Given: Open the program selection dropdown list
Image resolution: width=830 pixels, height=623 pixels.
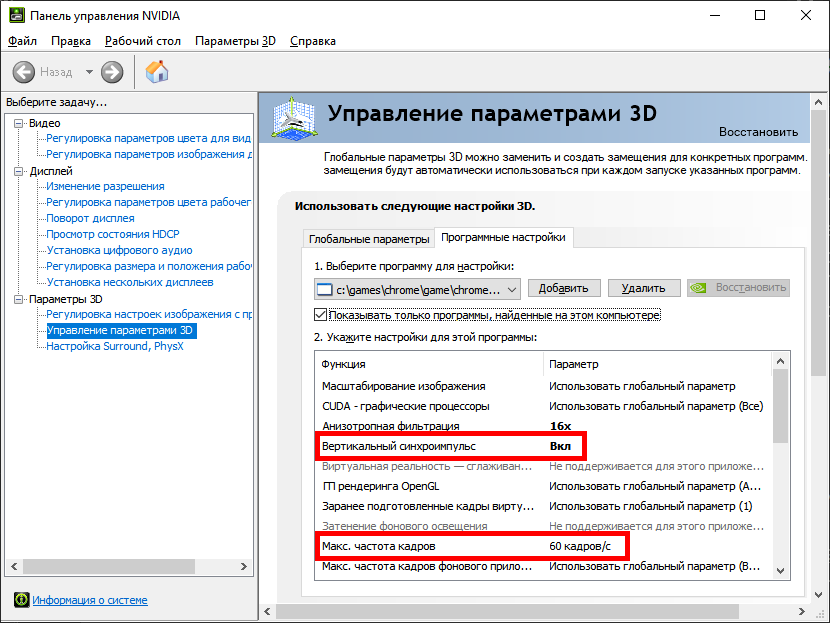Looking at the screenshot, I should (x=512, y=288).
